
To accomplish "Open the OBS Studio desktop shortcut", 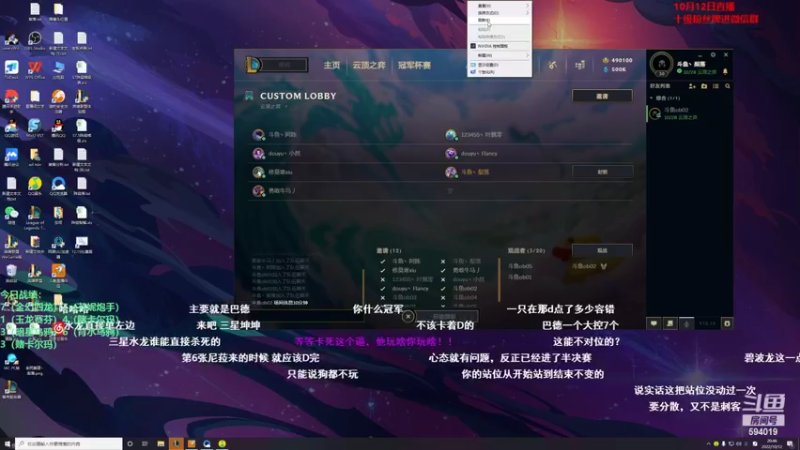I will [35, 41].
